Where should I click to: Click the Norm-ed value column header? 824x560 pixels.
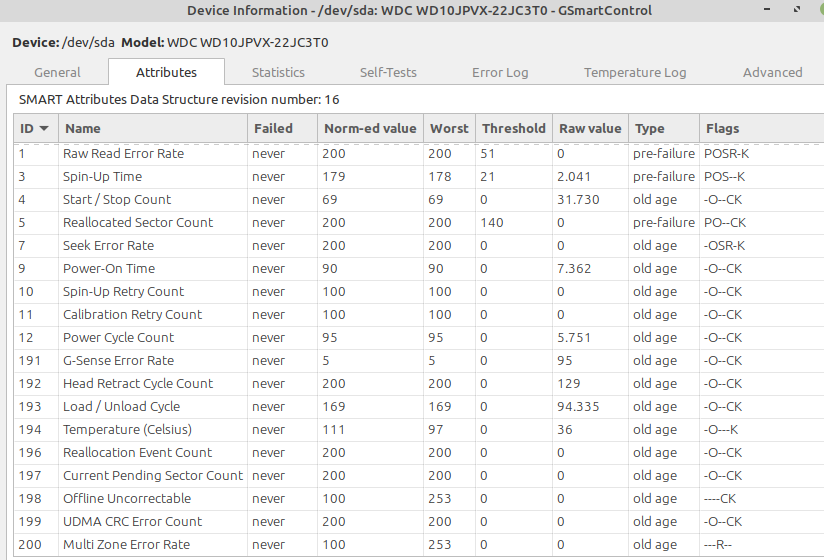369,128
